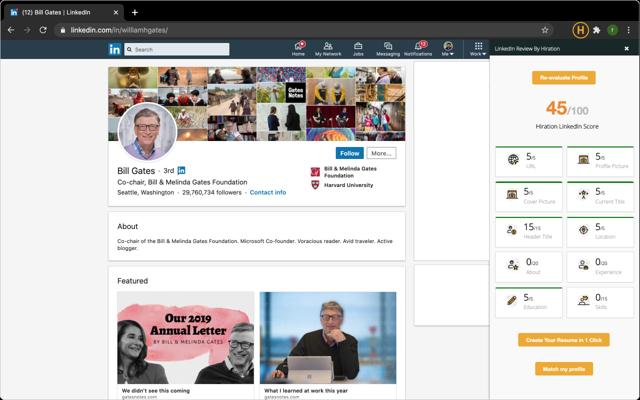The image size is (640, 400).
Task: Open the LinkedIn Home icon
Action: click(298, 47)
